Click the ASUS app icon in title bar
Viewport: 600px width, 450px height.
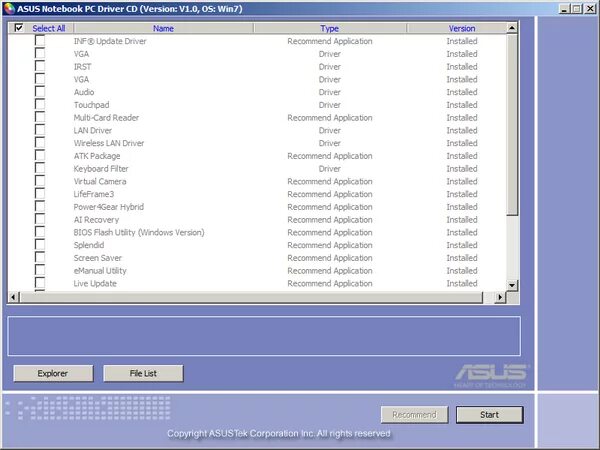coord(9,8)
